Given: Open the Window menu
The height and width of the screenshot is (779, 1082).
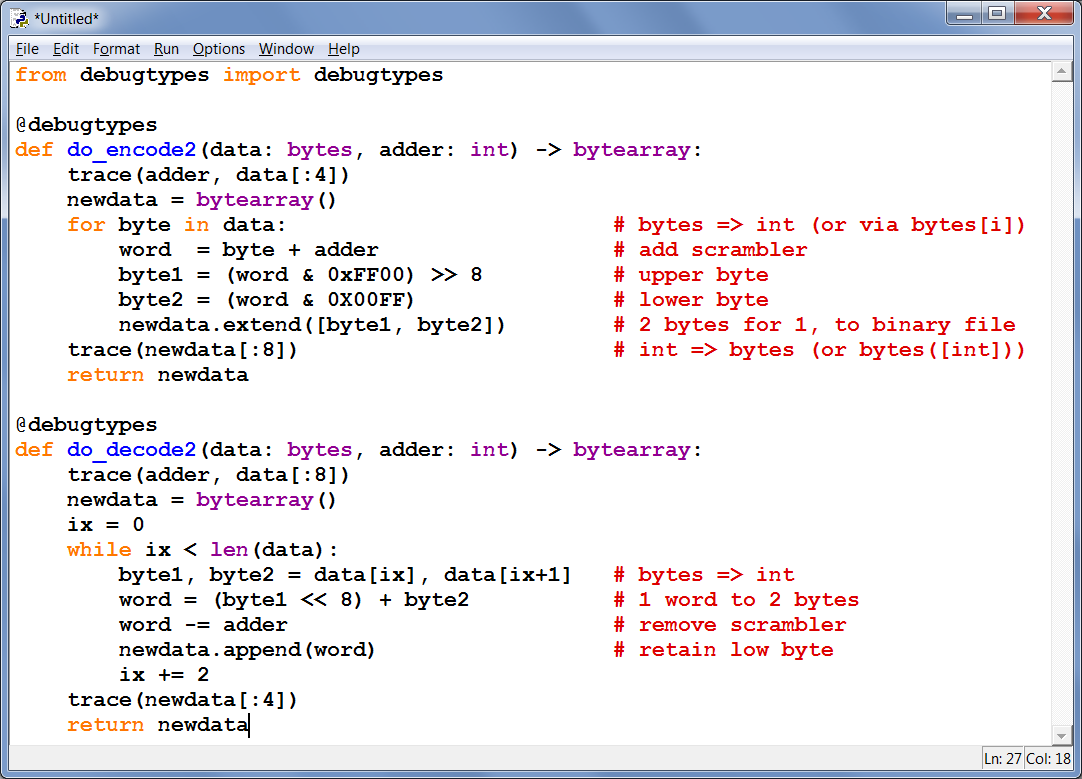Looking at the screenshot, I should pyautogui.click(x=286, y=49).
